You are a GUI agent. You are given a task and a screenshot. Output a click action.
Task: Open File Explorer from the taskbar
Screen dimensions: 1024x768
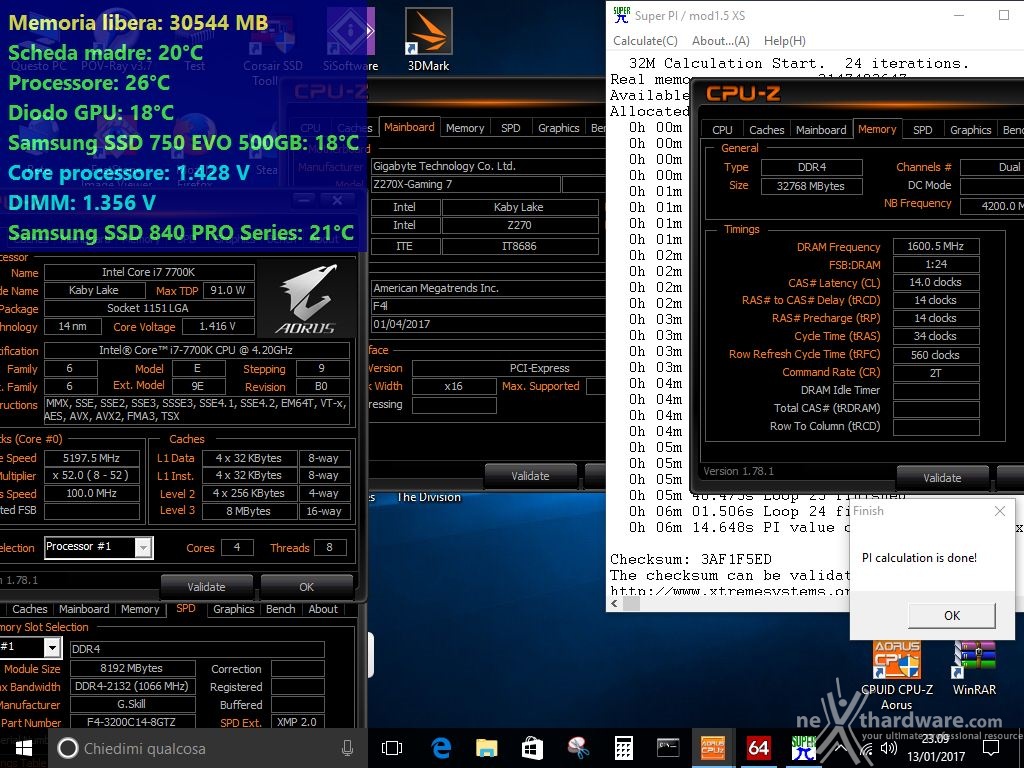coord(487,748)
